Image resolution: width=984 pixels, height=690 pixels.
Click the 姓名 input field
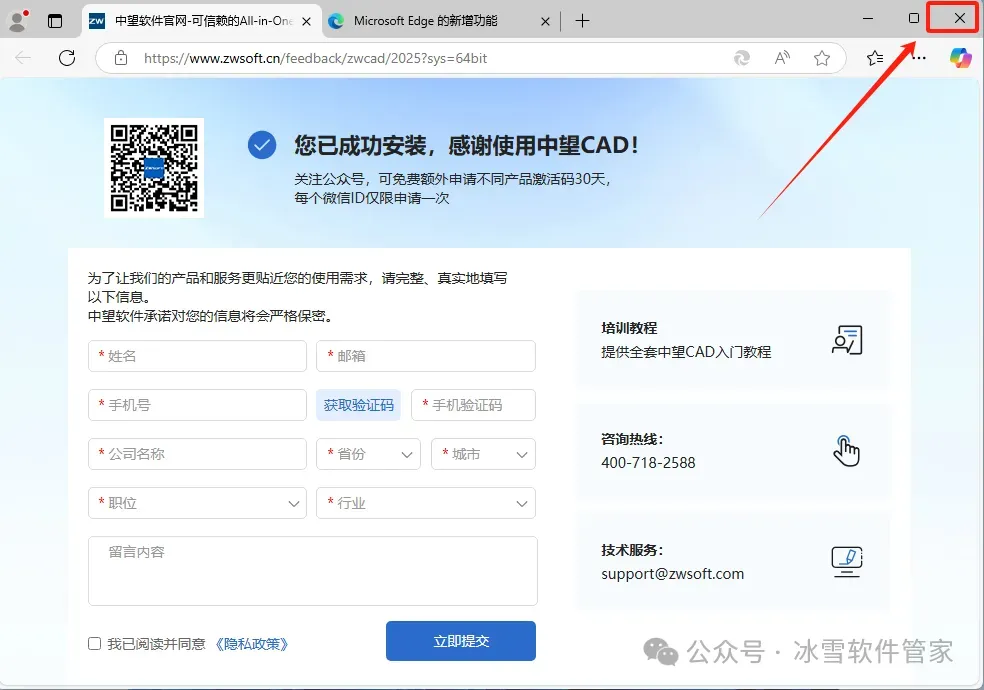pyautogui.click(x=197, y=356)
